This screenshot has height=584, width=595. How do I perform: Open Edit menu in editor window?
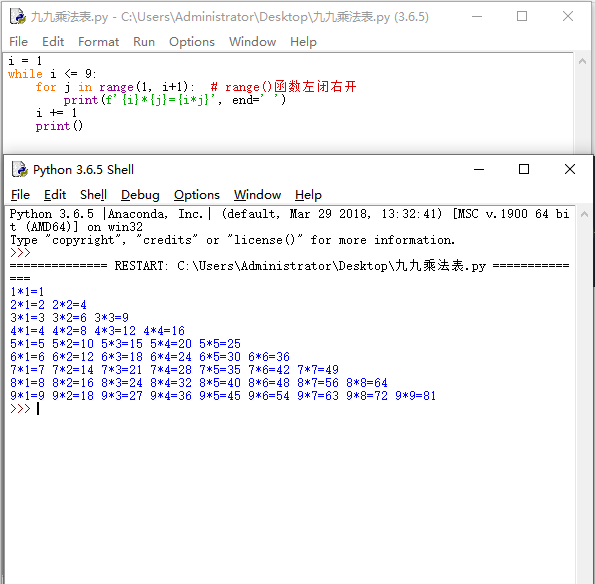coord(53,41)
